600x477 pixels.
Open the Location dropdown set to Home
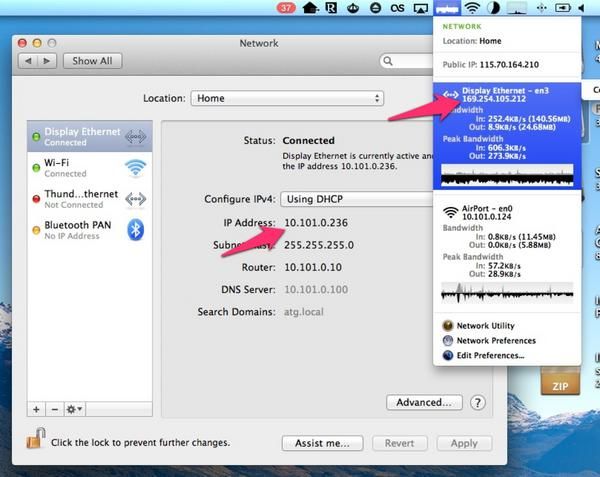[x=289, y=98]
